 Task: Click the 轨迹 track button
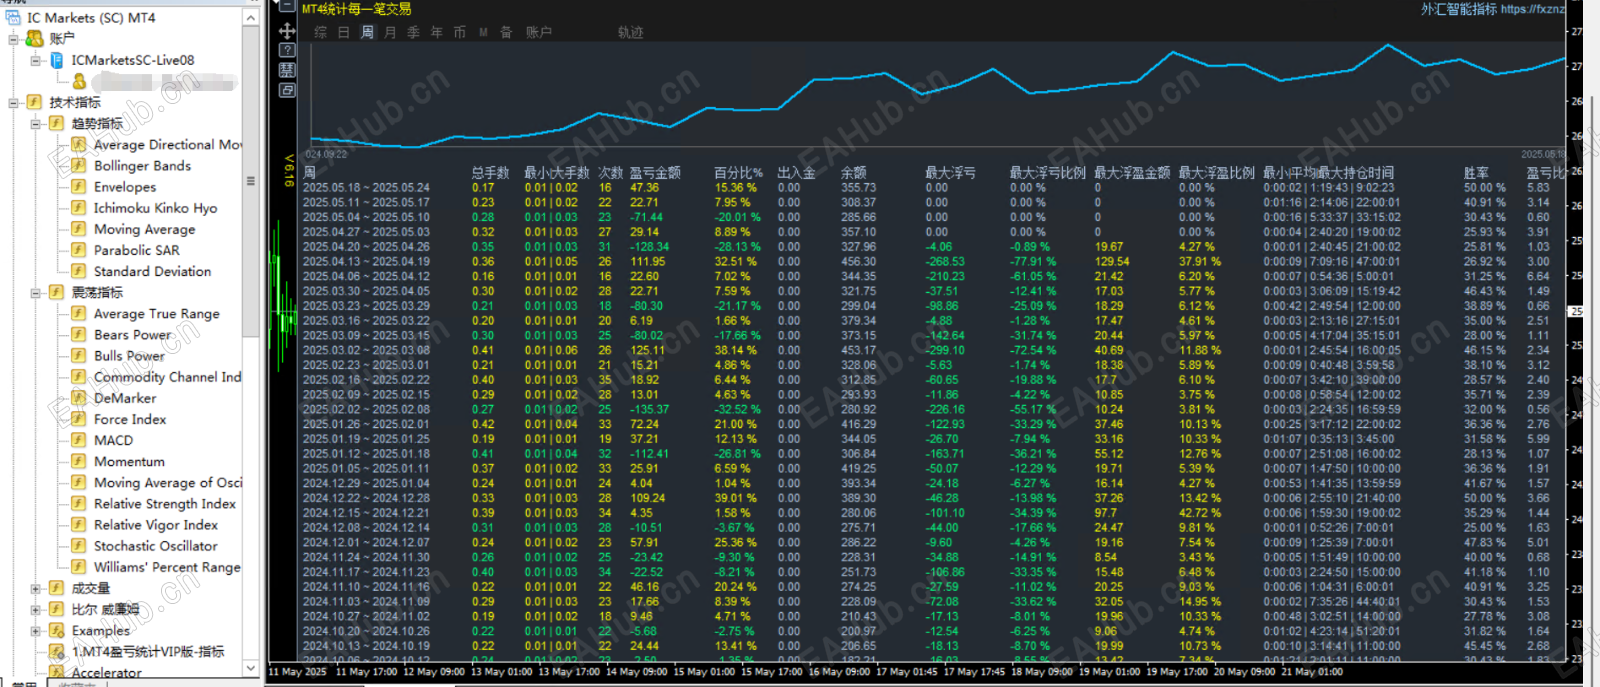click(x=630, y=32)
